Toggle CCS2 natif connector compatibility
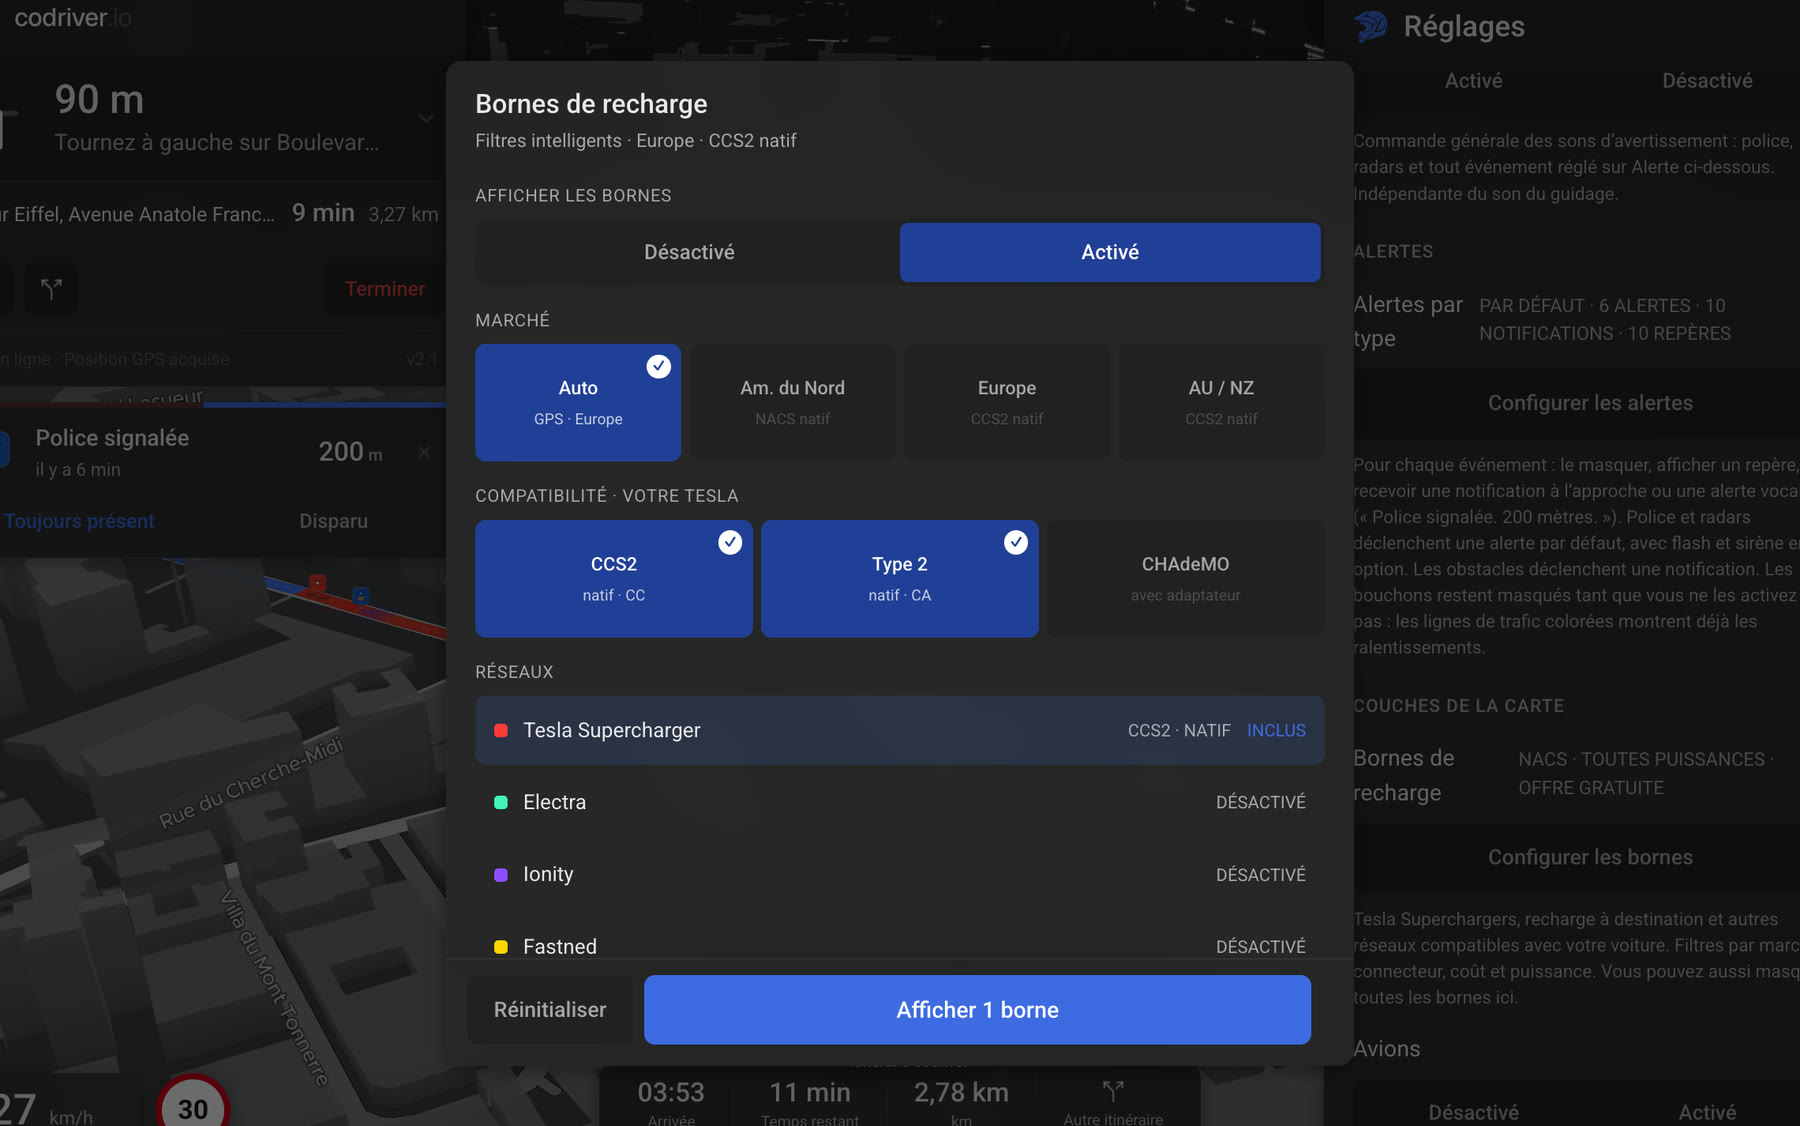The height and width of the screenshot is (1126, 1800). point(614,579)
